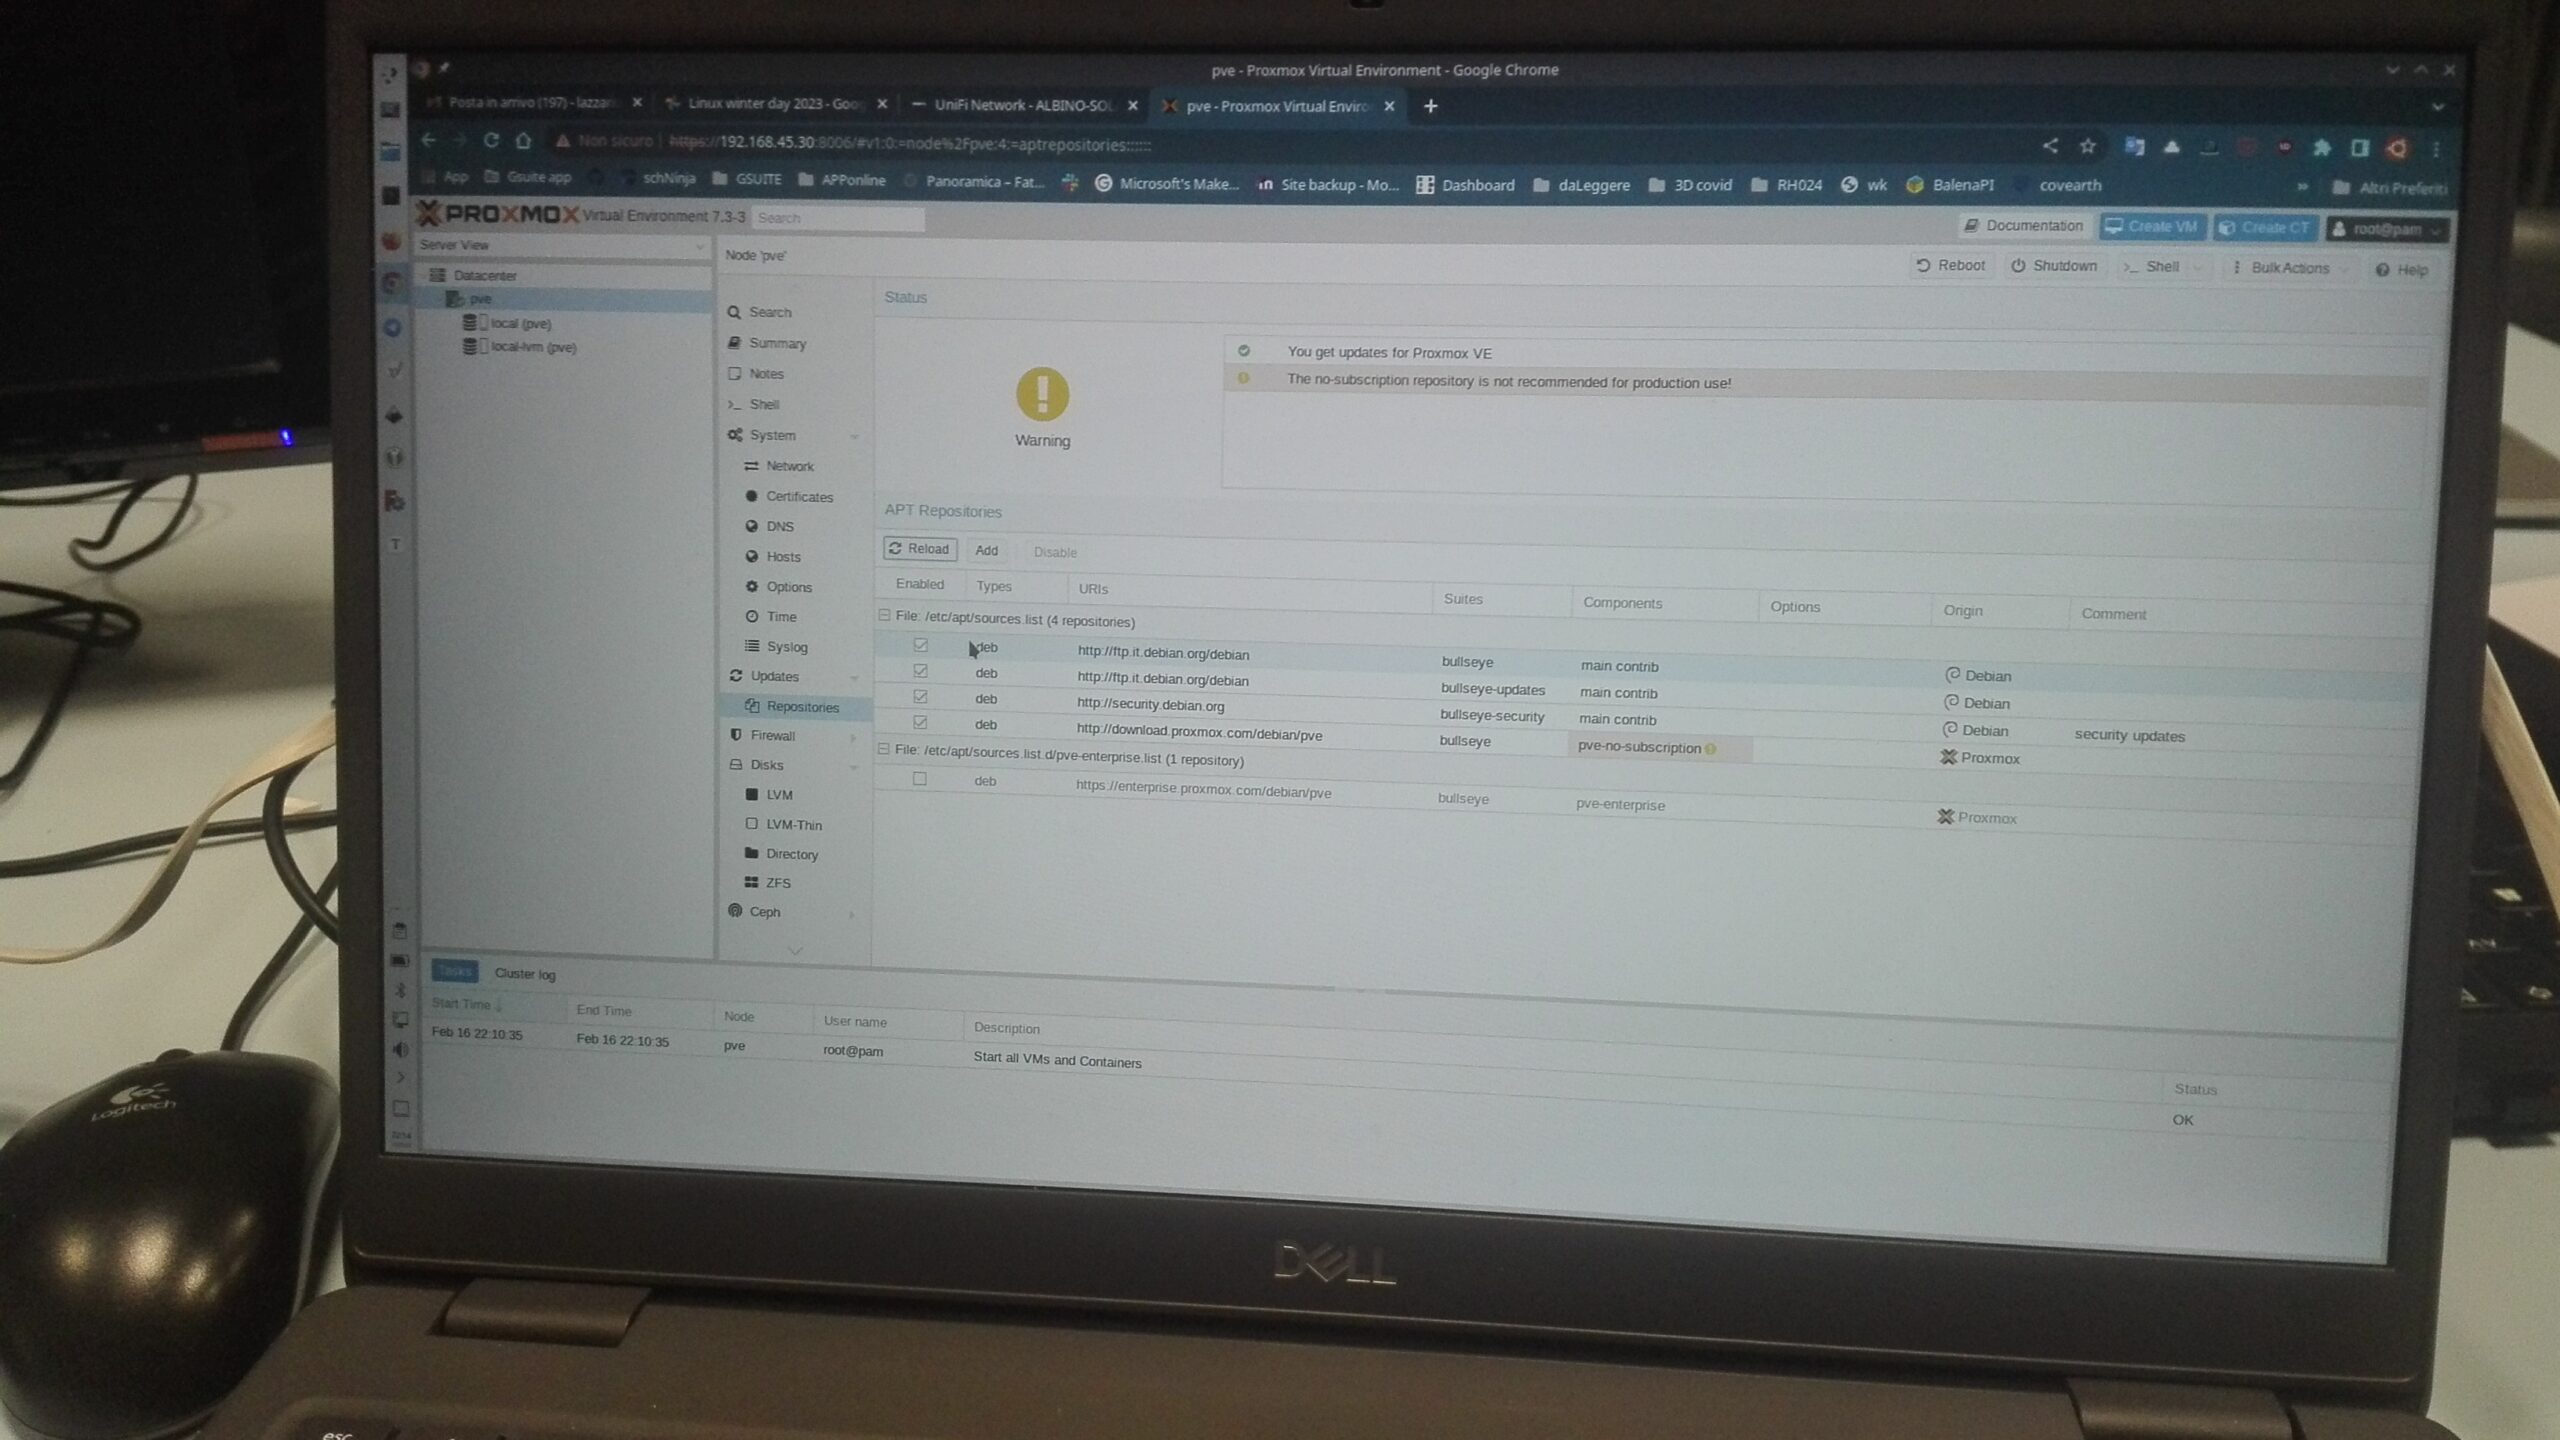Click the Reboot node button
2560x1440 pixels.
coord(1950,266)
